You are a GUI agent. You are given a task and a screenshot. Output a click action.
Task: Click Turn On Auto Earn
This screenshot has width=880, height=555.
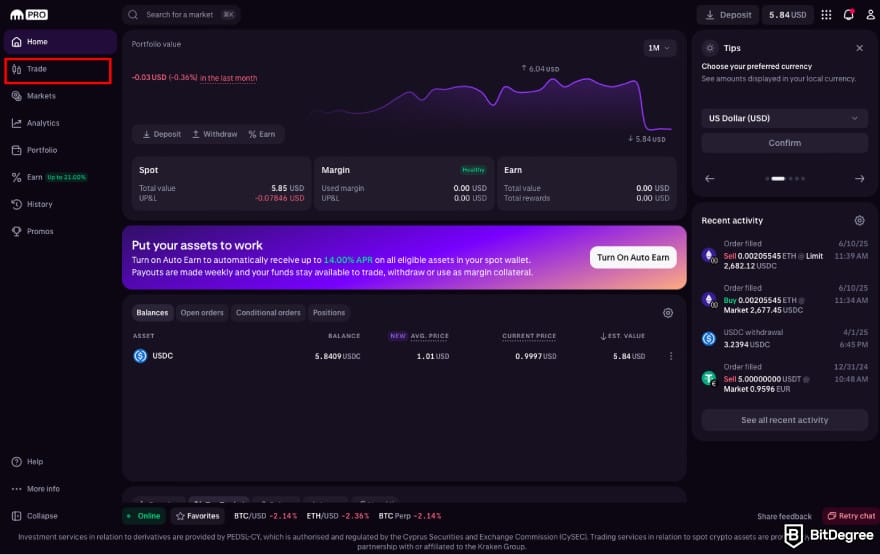click(x=633, y=258)
